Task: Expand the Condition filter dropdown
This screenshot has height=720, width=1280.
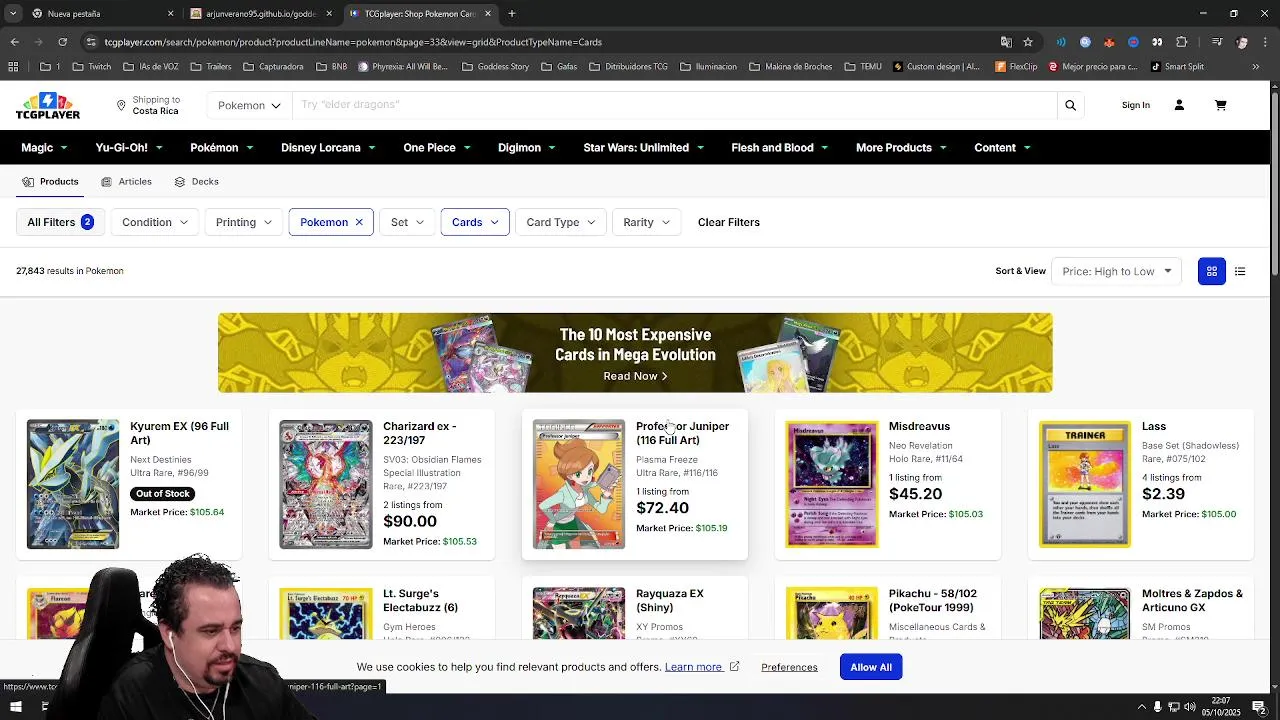Action: pos(155,222)
